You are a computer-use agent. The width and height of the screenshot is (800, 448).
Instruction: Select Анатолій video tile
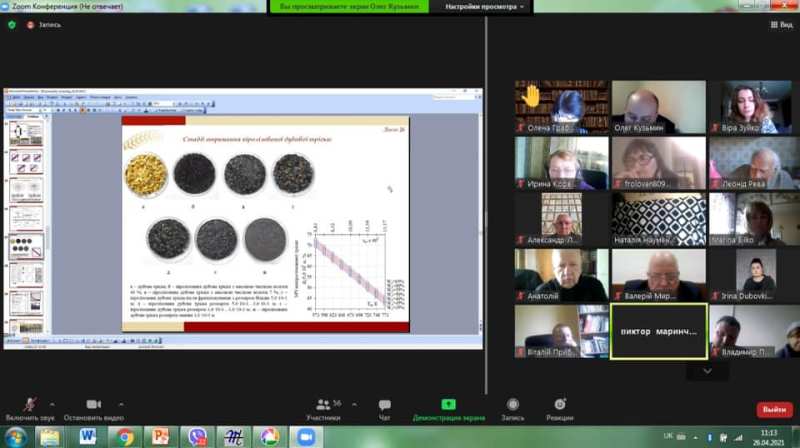click(x=562, y=275)
